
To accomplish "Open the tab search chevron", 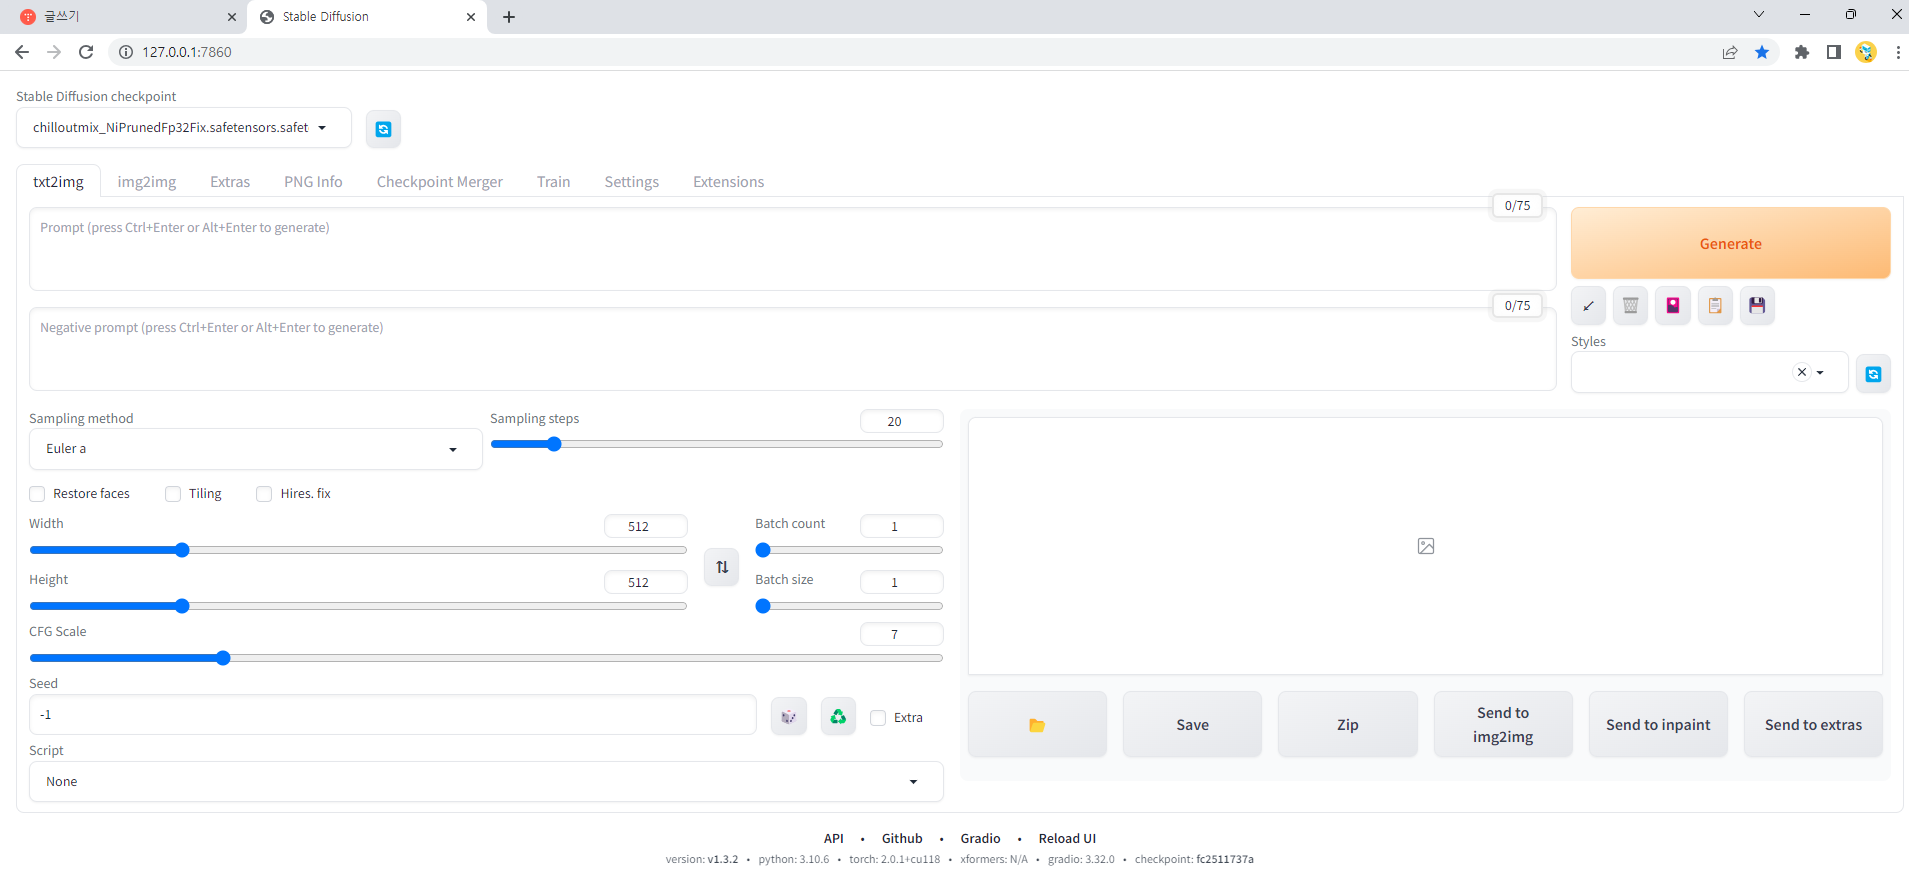I will 1759,14.
